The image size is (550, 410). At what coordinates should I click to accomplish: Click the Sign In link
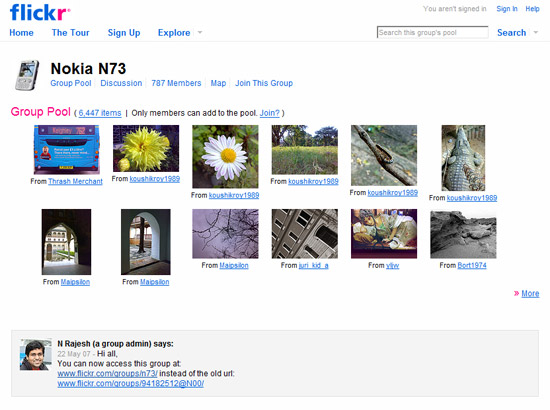(507, 9)
